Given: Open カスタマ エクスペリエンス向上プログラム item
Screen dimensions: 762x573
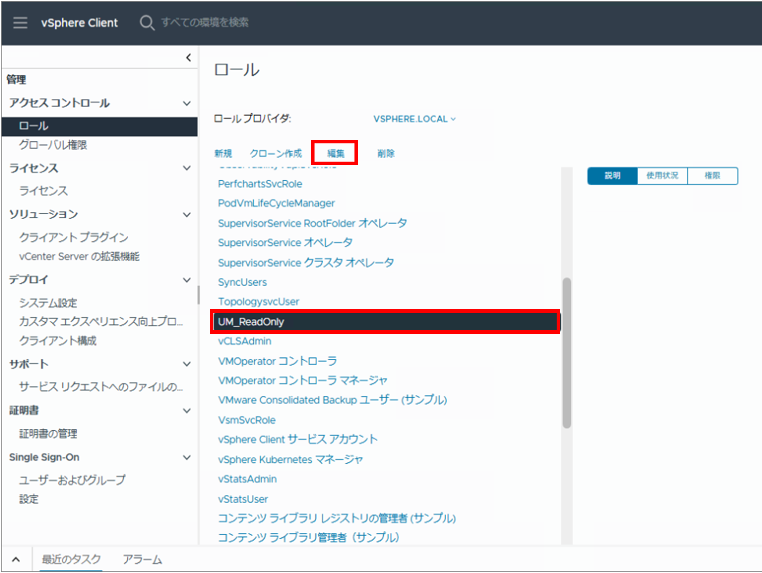Looking at the screenshot, I should pyautogui.click(x=101, y=322).
